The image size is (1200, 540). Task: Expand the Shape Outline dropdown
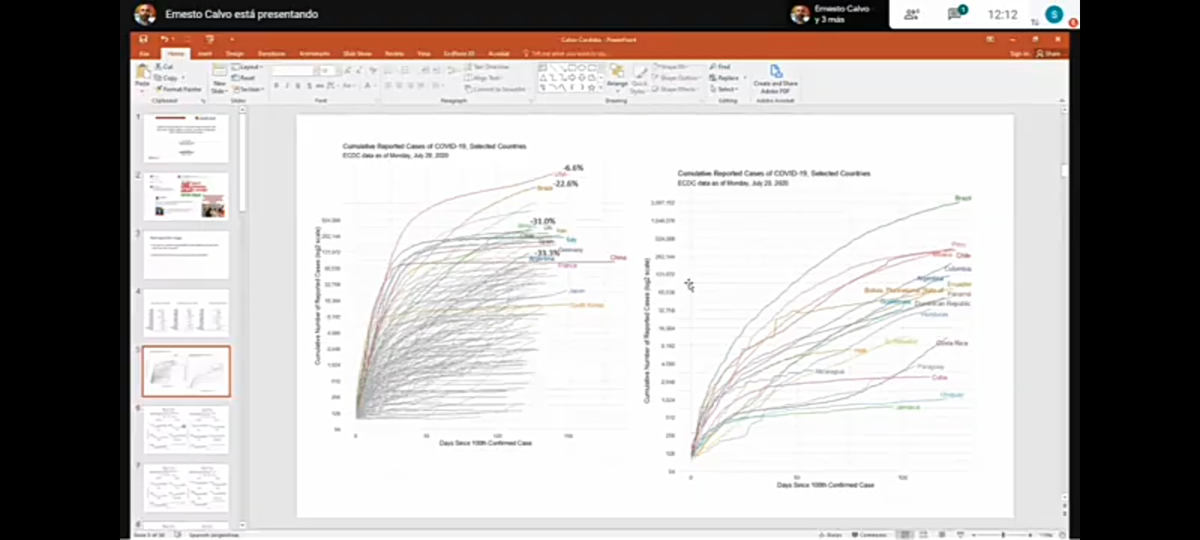click(679, 78)
